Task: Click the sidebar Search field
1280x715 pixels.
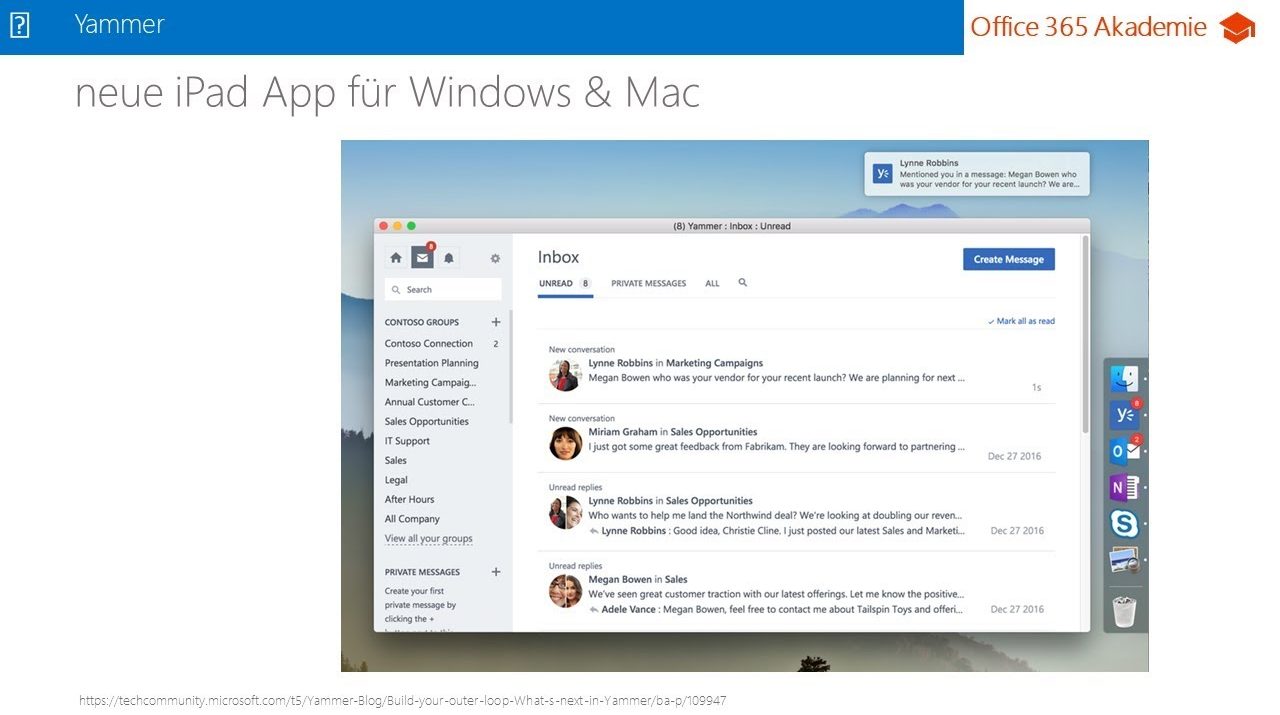Action: point(443,290)
